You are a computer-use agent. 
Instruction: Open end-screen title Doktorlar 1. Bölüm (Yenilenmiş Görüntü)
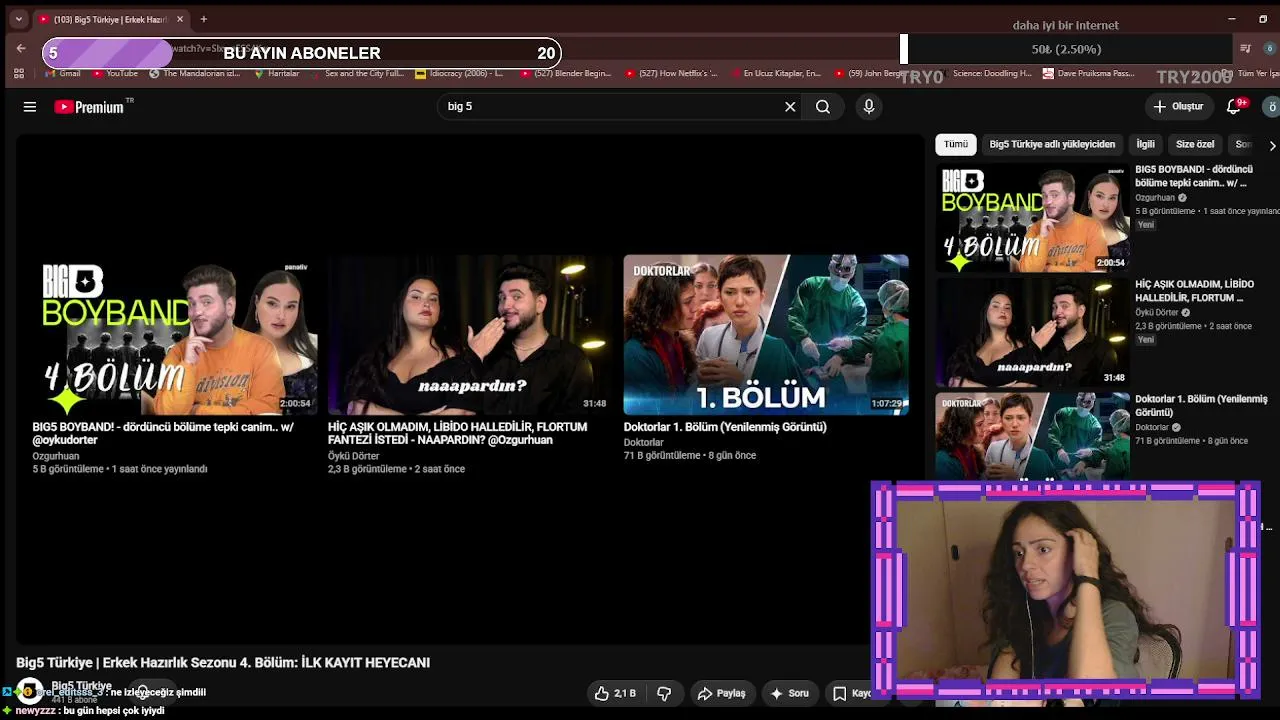coord(725,427)
